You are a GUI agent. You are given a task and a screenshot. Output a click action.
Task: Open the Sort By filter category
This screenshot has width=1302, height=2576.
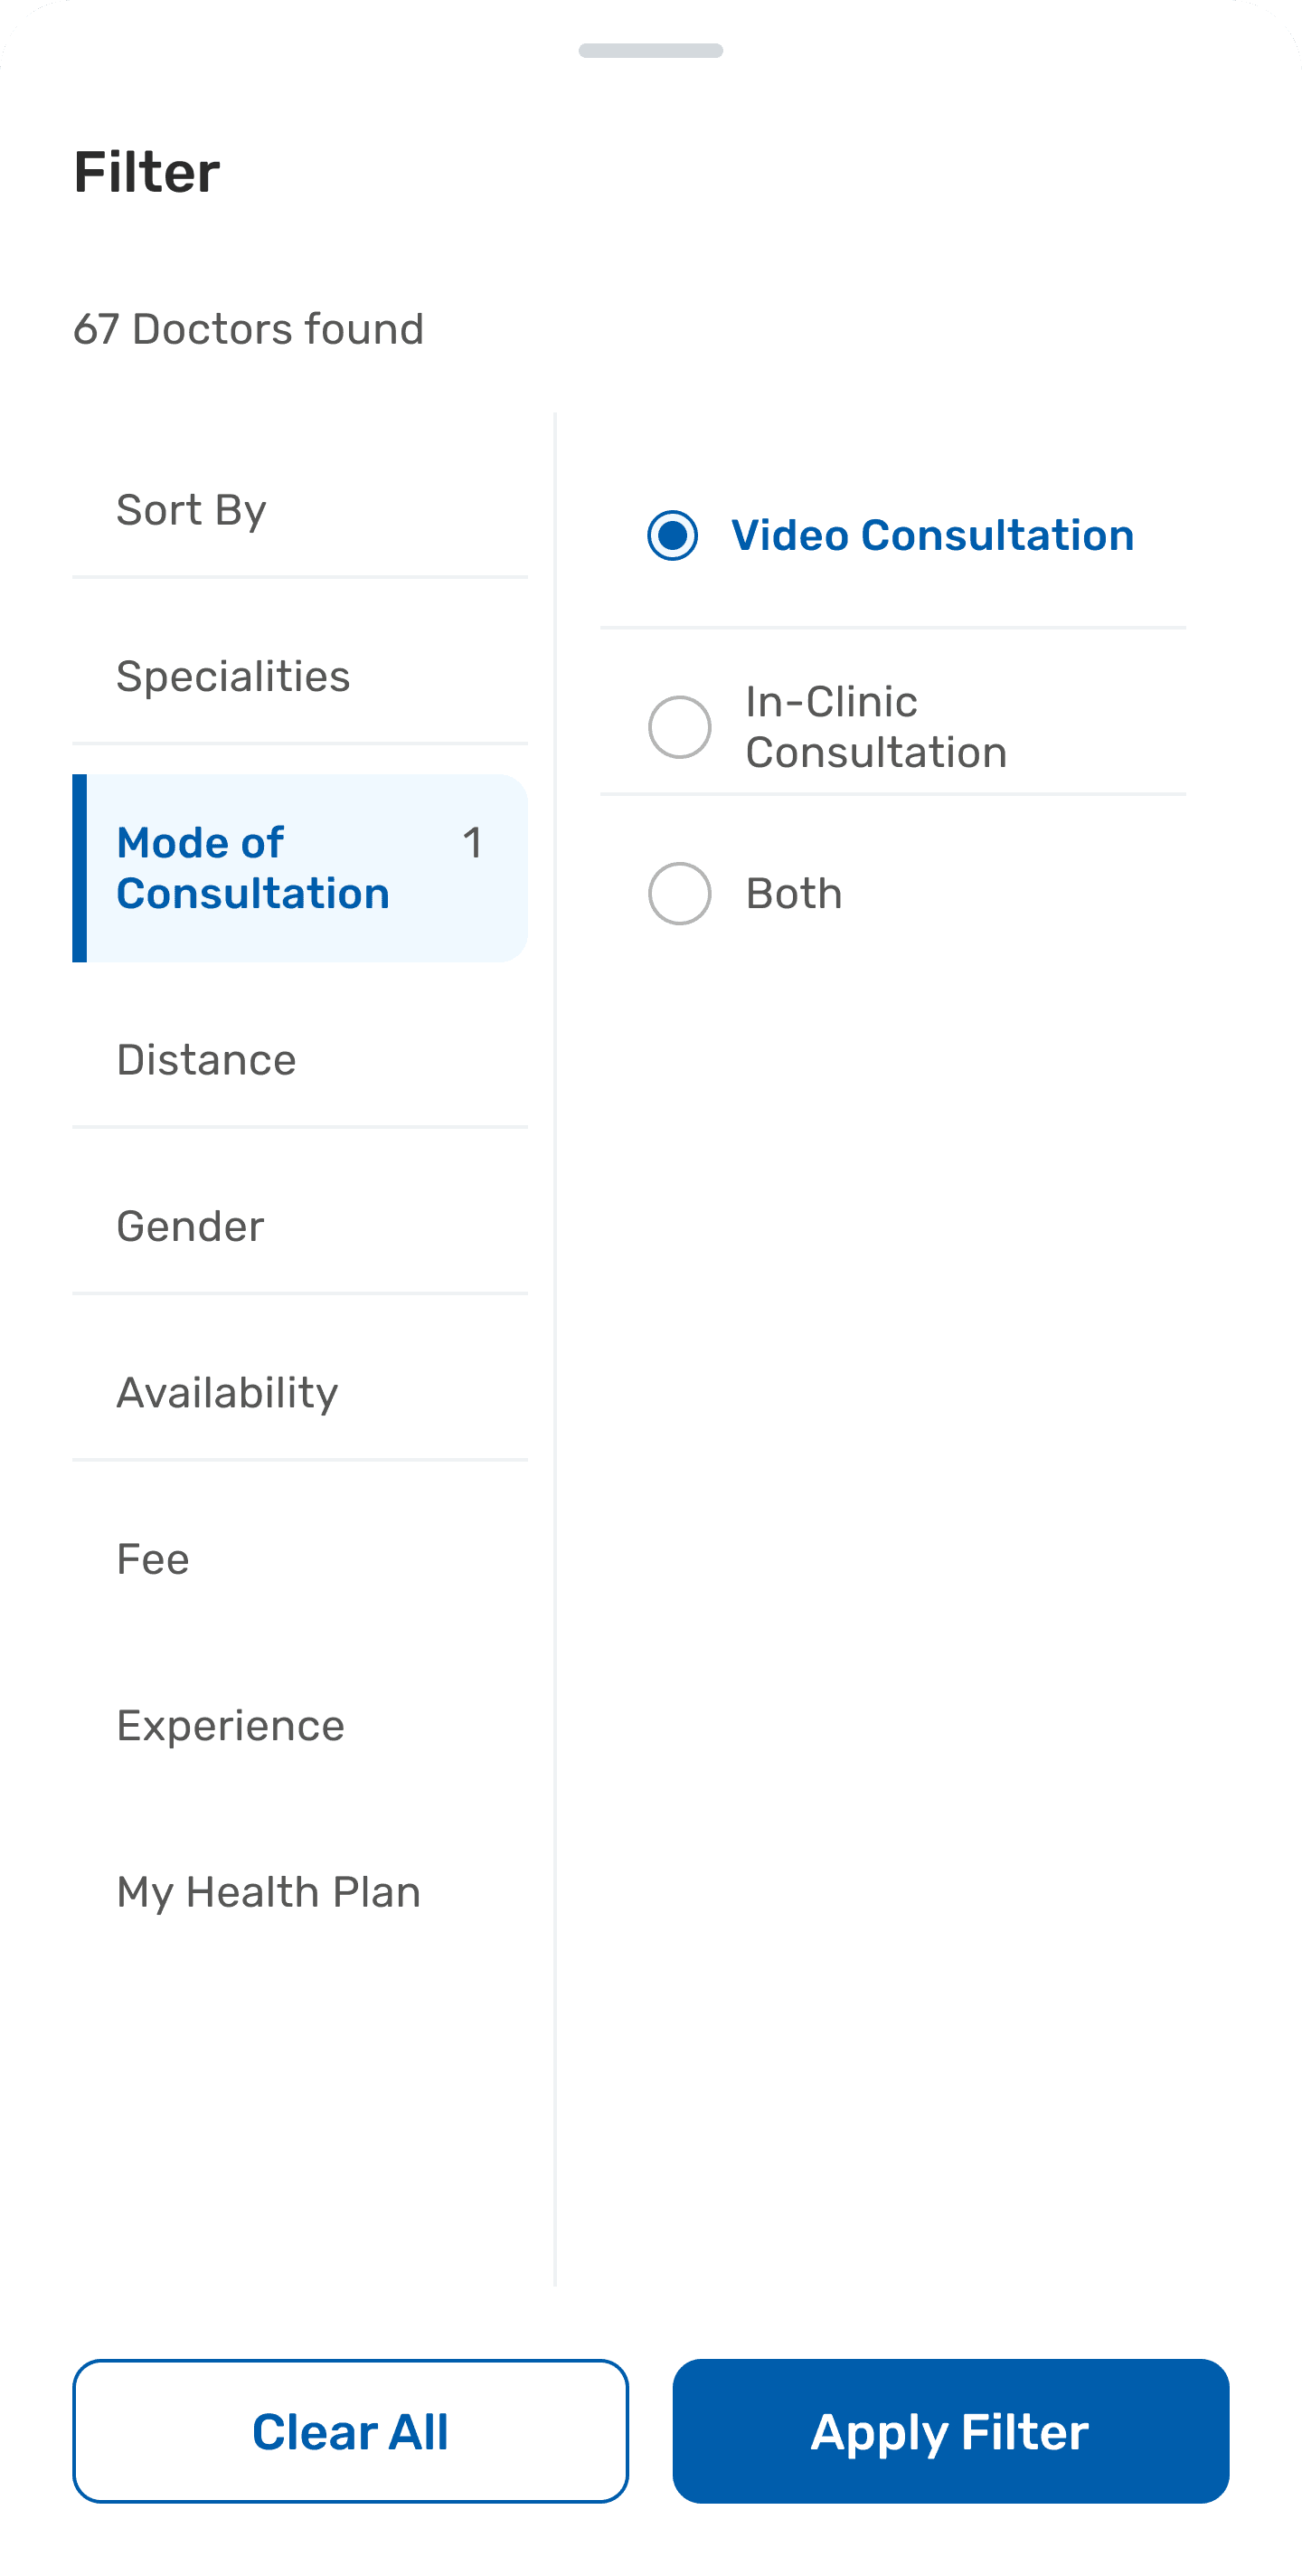coord(191,510)
